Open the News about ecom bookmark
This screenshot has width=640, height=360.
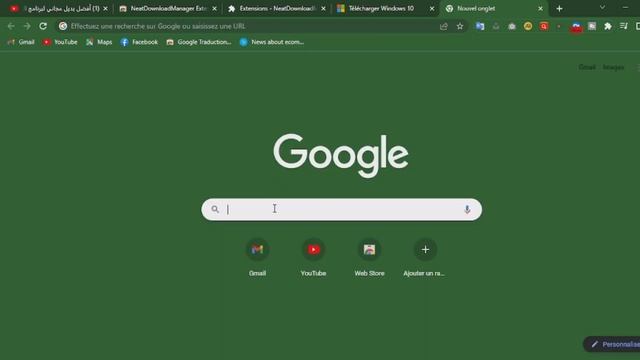[x=272, y=42]
